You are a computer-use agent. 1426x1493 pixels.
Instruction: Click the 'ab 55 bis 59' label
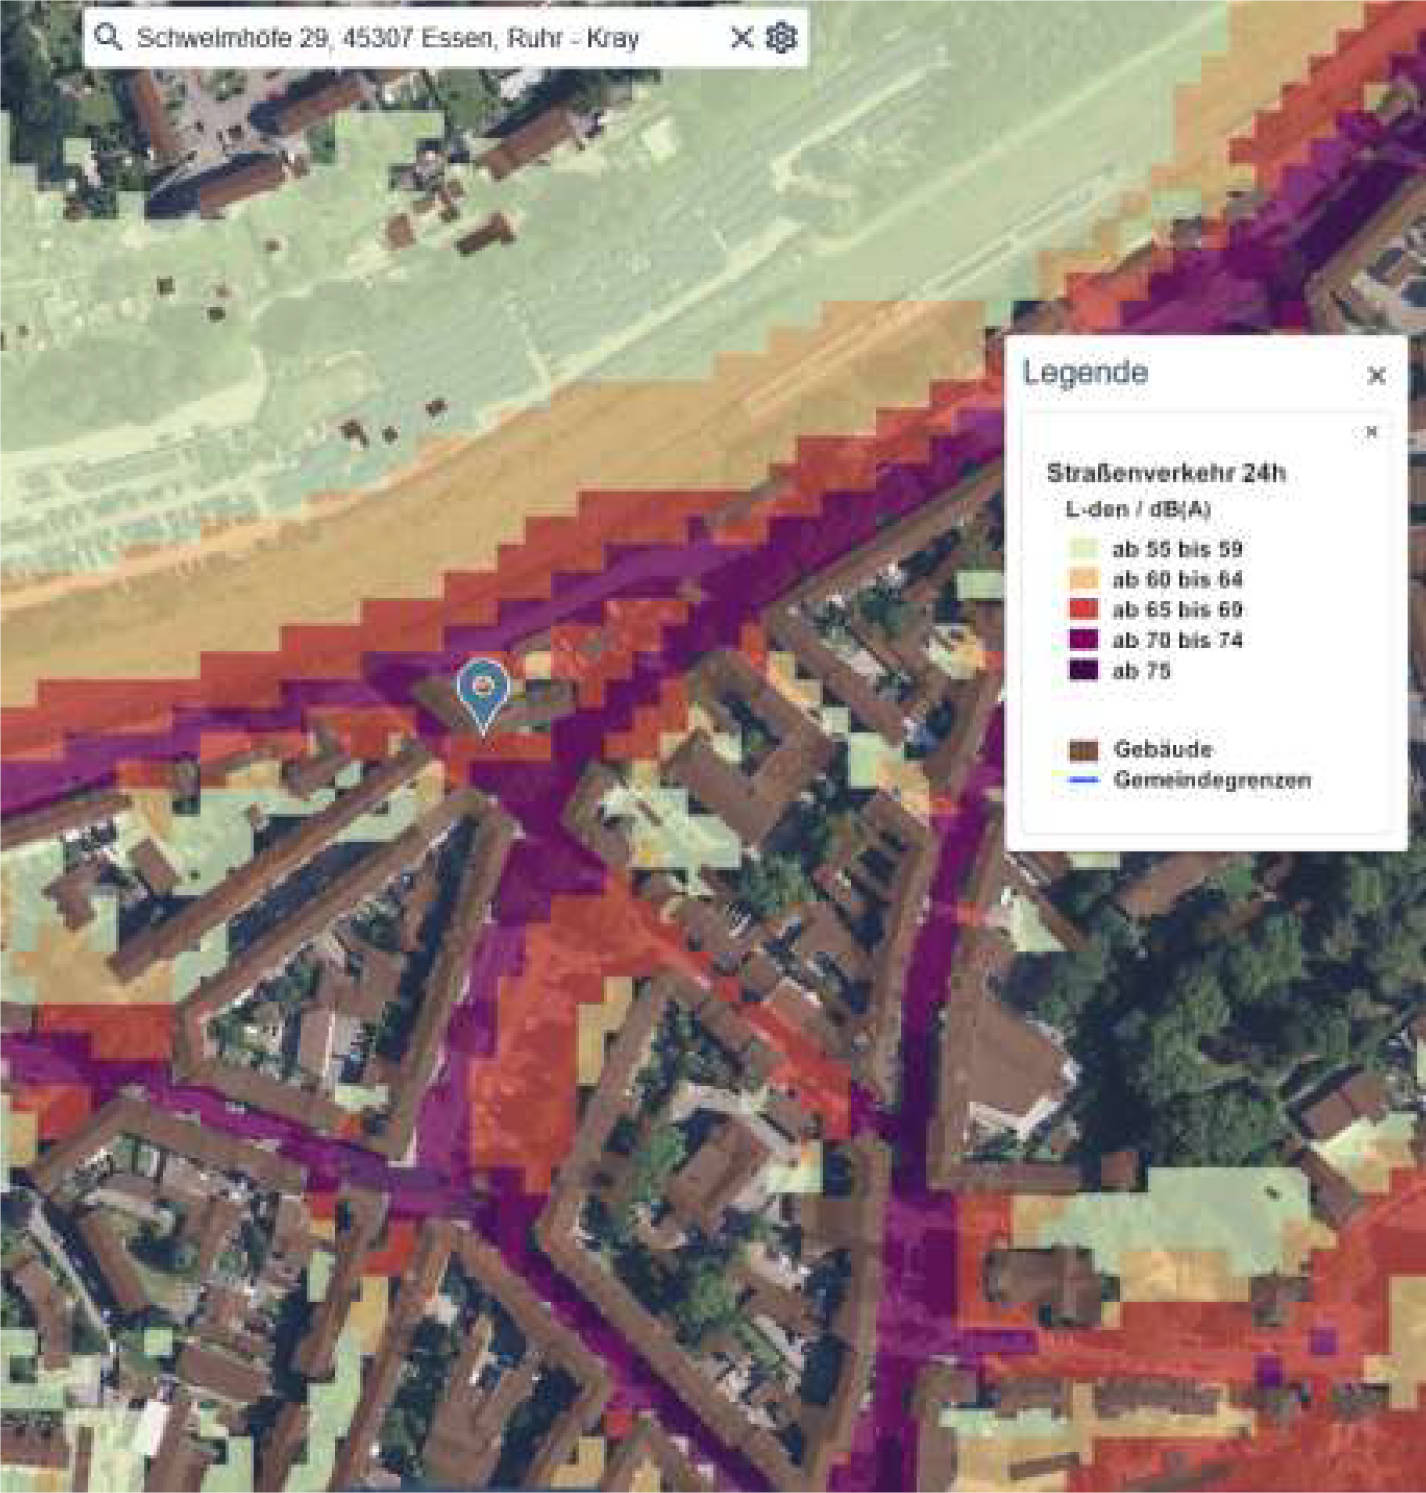(x=1177, y=549)
